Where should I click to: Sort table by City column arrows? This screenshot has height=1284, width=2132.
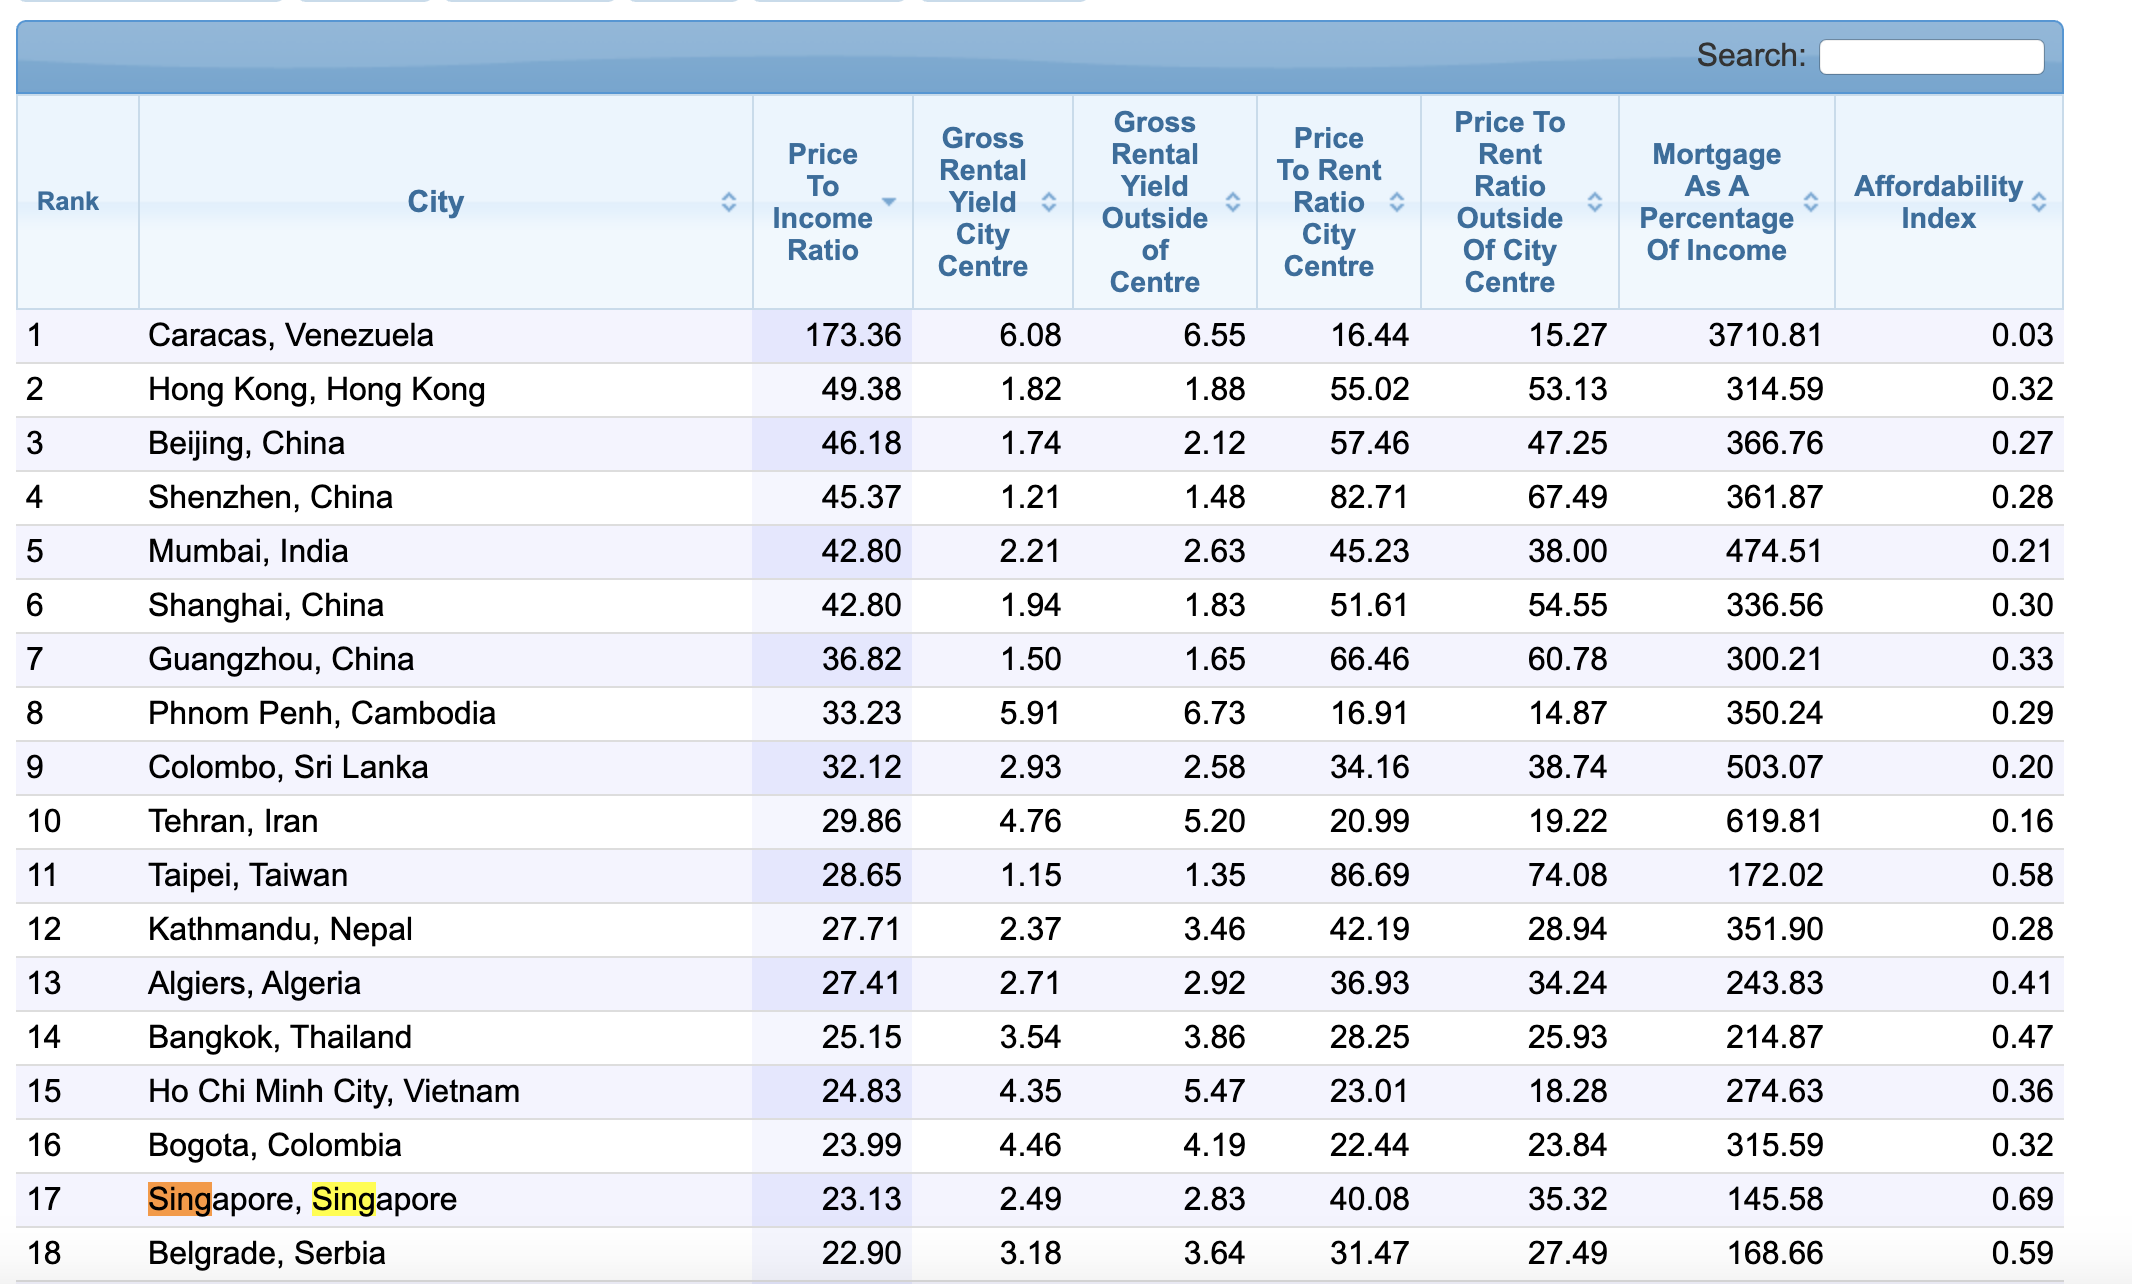pyautogui.click(x=729, y=202)
